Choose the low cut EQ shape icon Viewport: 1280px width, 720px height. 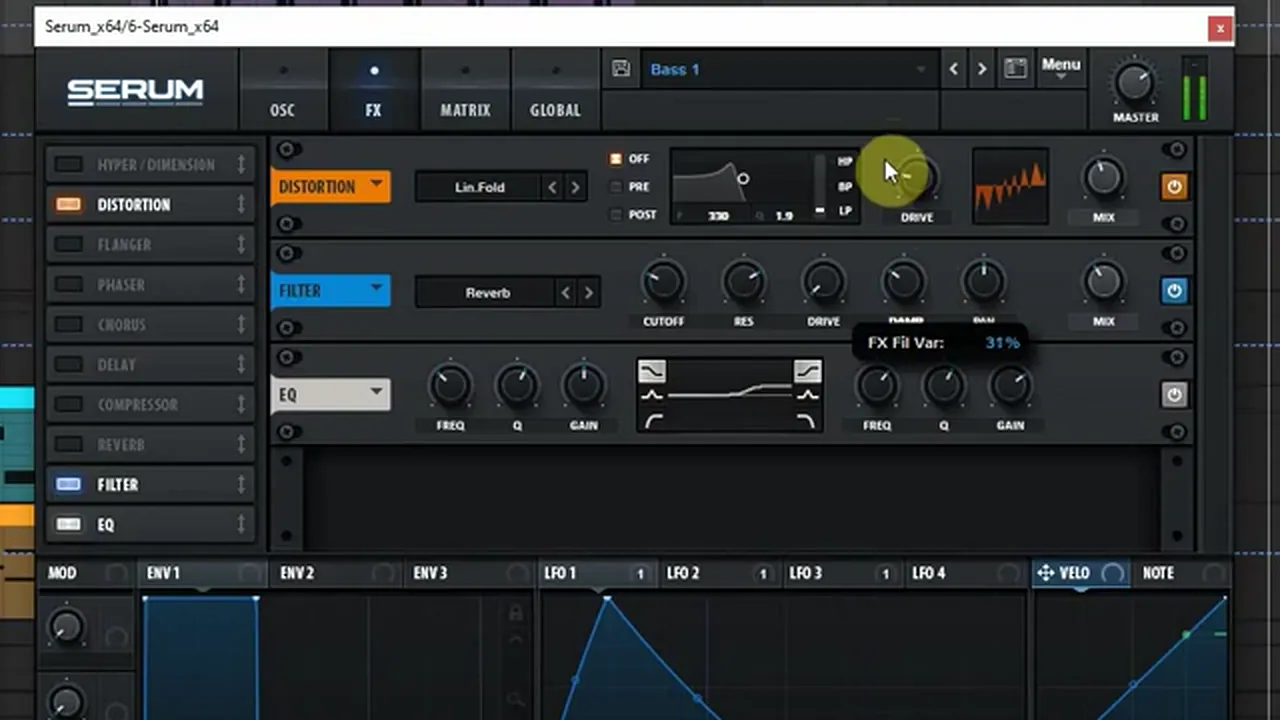[x=652, y=421]
